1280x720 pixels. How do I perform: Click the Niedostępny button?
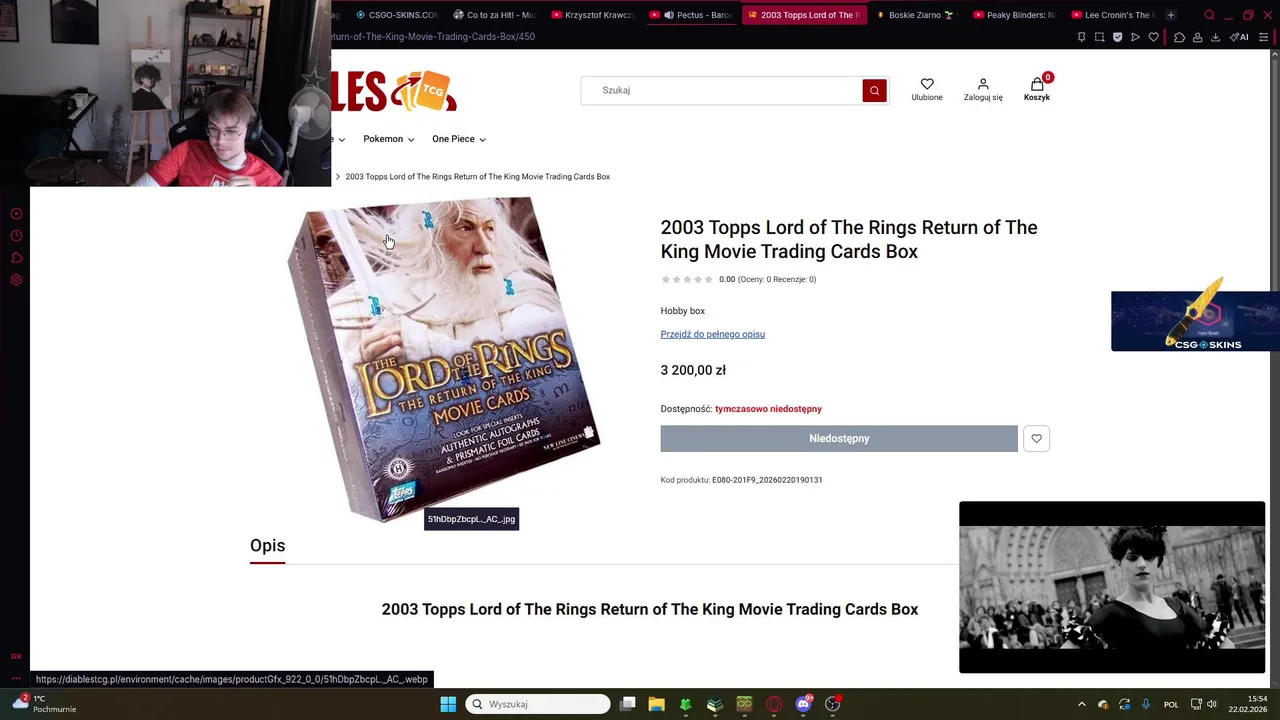(x=839, y=438)
